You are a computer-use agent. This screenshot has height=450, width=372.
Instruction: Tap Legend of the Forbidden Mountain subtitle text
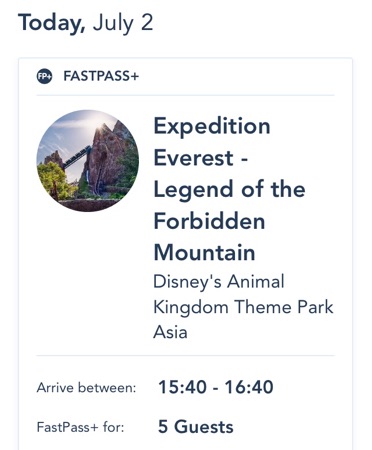229,221
